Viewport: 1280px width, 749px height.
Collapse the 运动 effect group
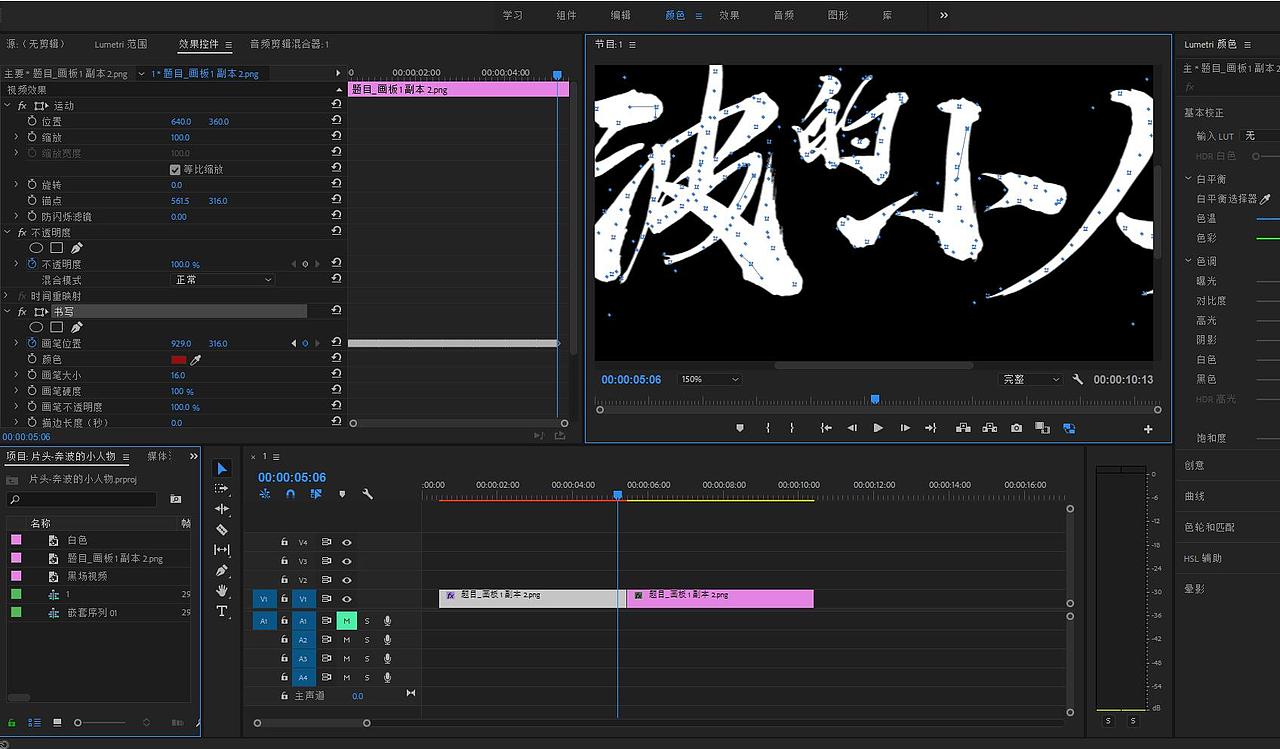(x=8, y=105)
